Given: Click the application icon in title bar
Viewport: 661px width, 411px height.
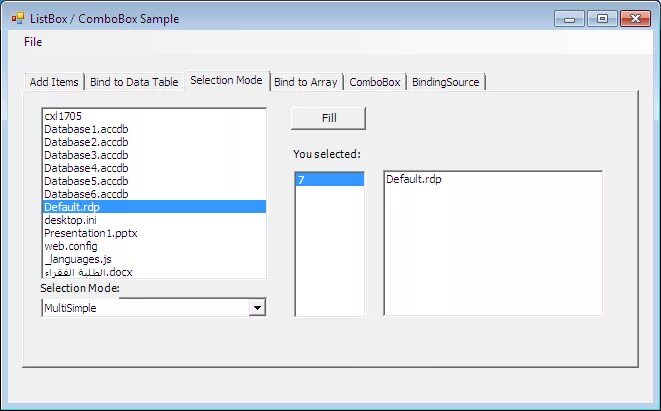Looking at the screenshot, I should point(17,19).
